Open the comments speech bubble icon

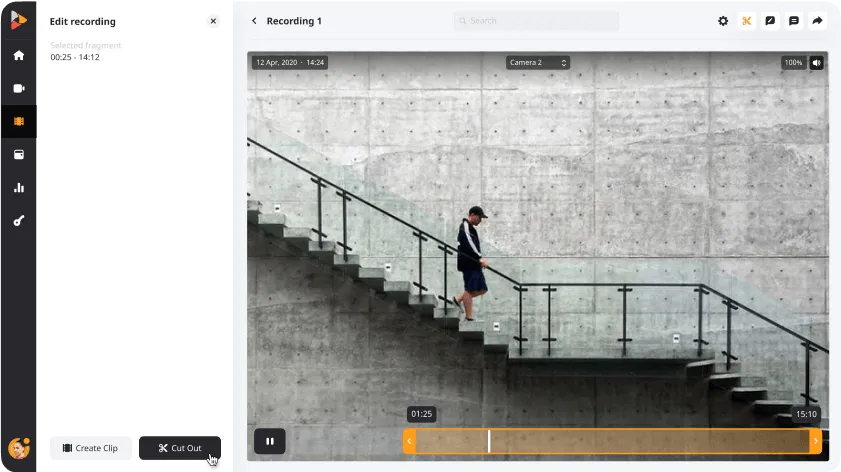tap(794, 21)
